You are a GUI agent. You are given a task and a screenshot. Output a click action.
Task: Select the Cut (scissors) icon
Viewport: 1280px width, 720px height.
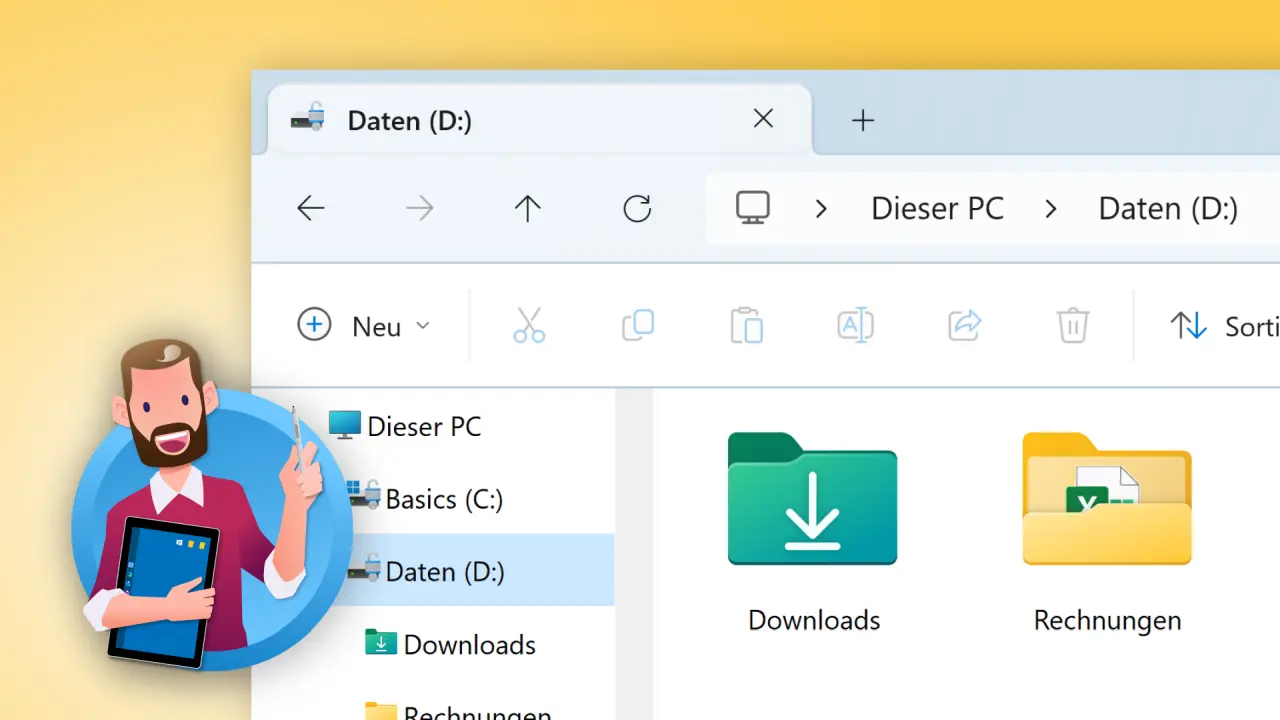click(x=529, y=325)
